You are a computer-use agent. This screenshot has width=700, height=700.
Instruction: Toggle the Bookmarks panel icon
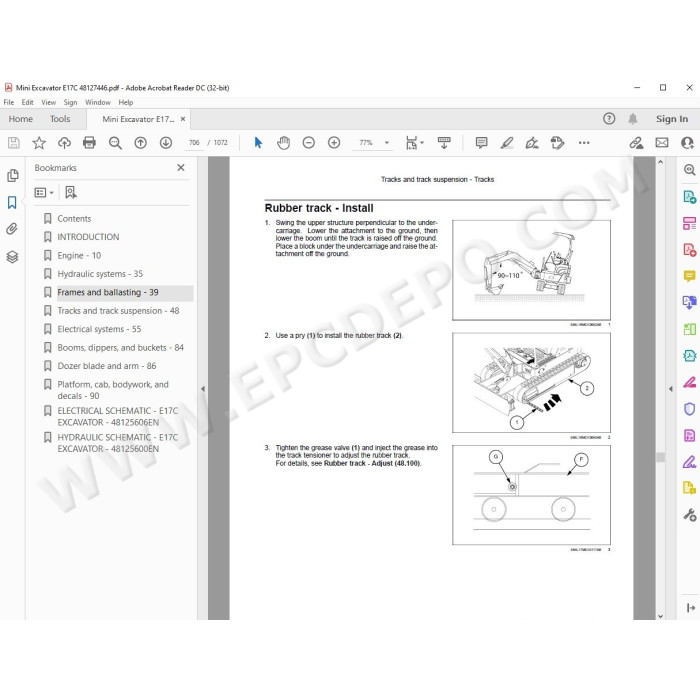coord(12,203)
